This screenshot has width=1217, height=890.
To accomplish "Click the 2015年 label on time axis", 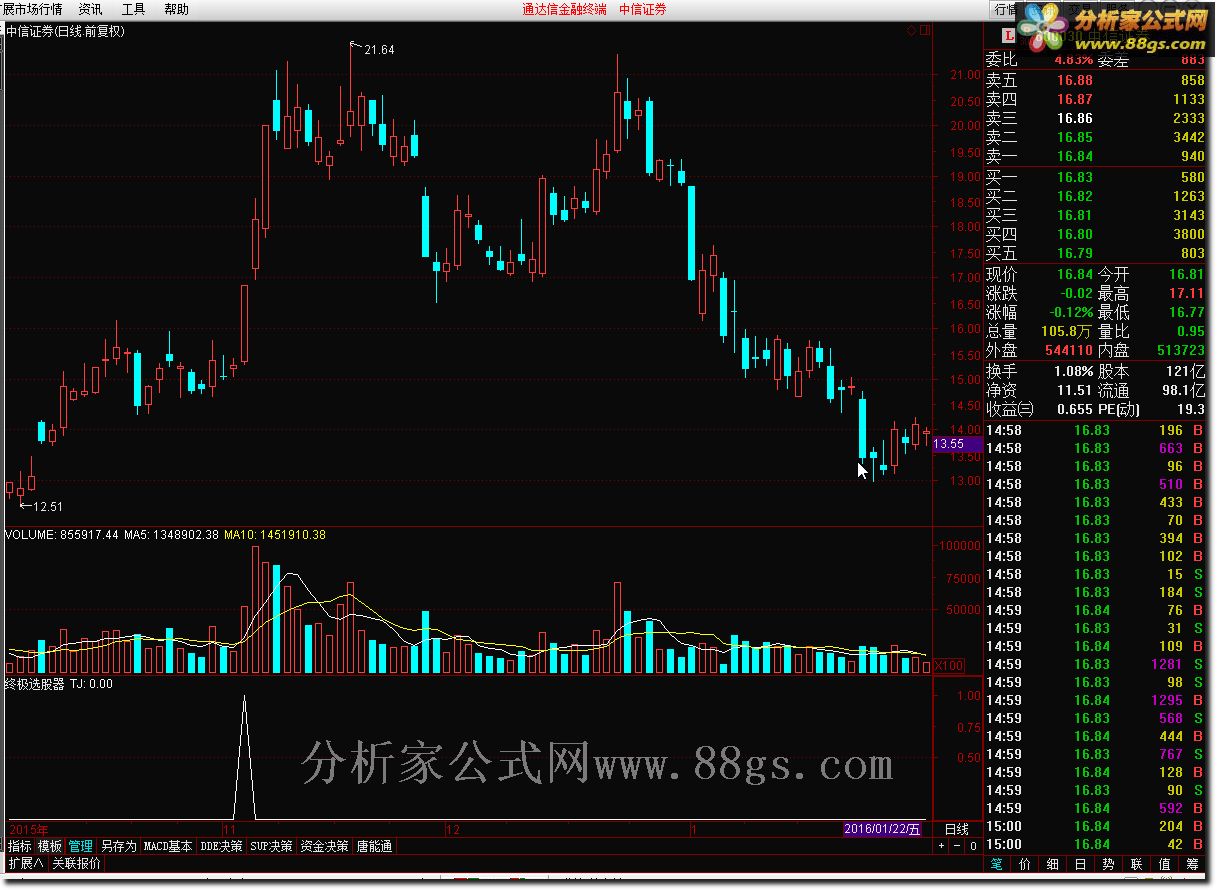I will coord(28,830).
